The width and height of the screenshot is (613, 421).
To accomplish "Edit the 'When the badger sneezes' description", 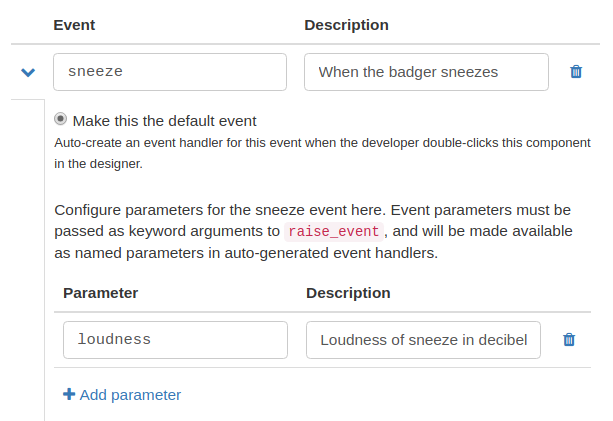I will pos(427,72).
